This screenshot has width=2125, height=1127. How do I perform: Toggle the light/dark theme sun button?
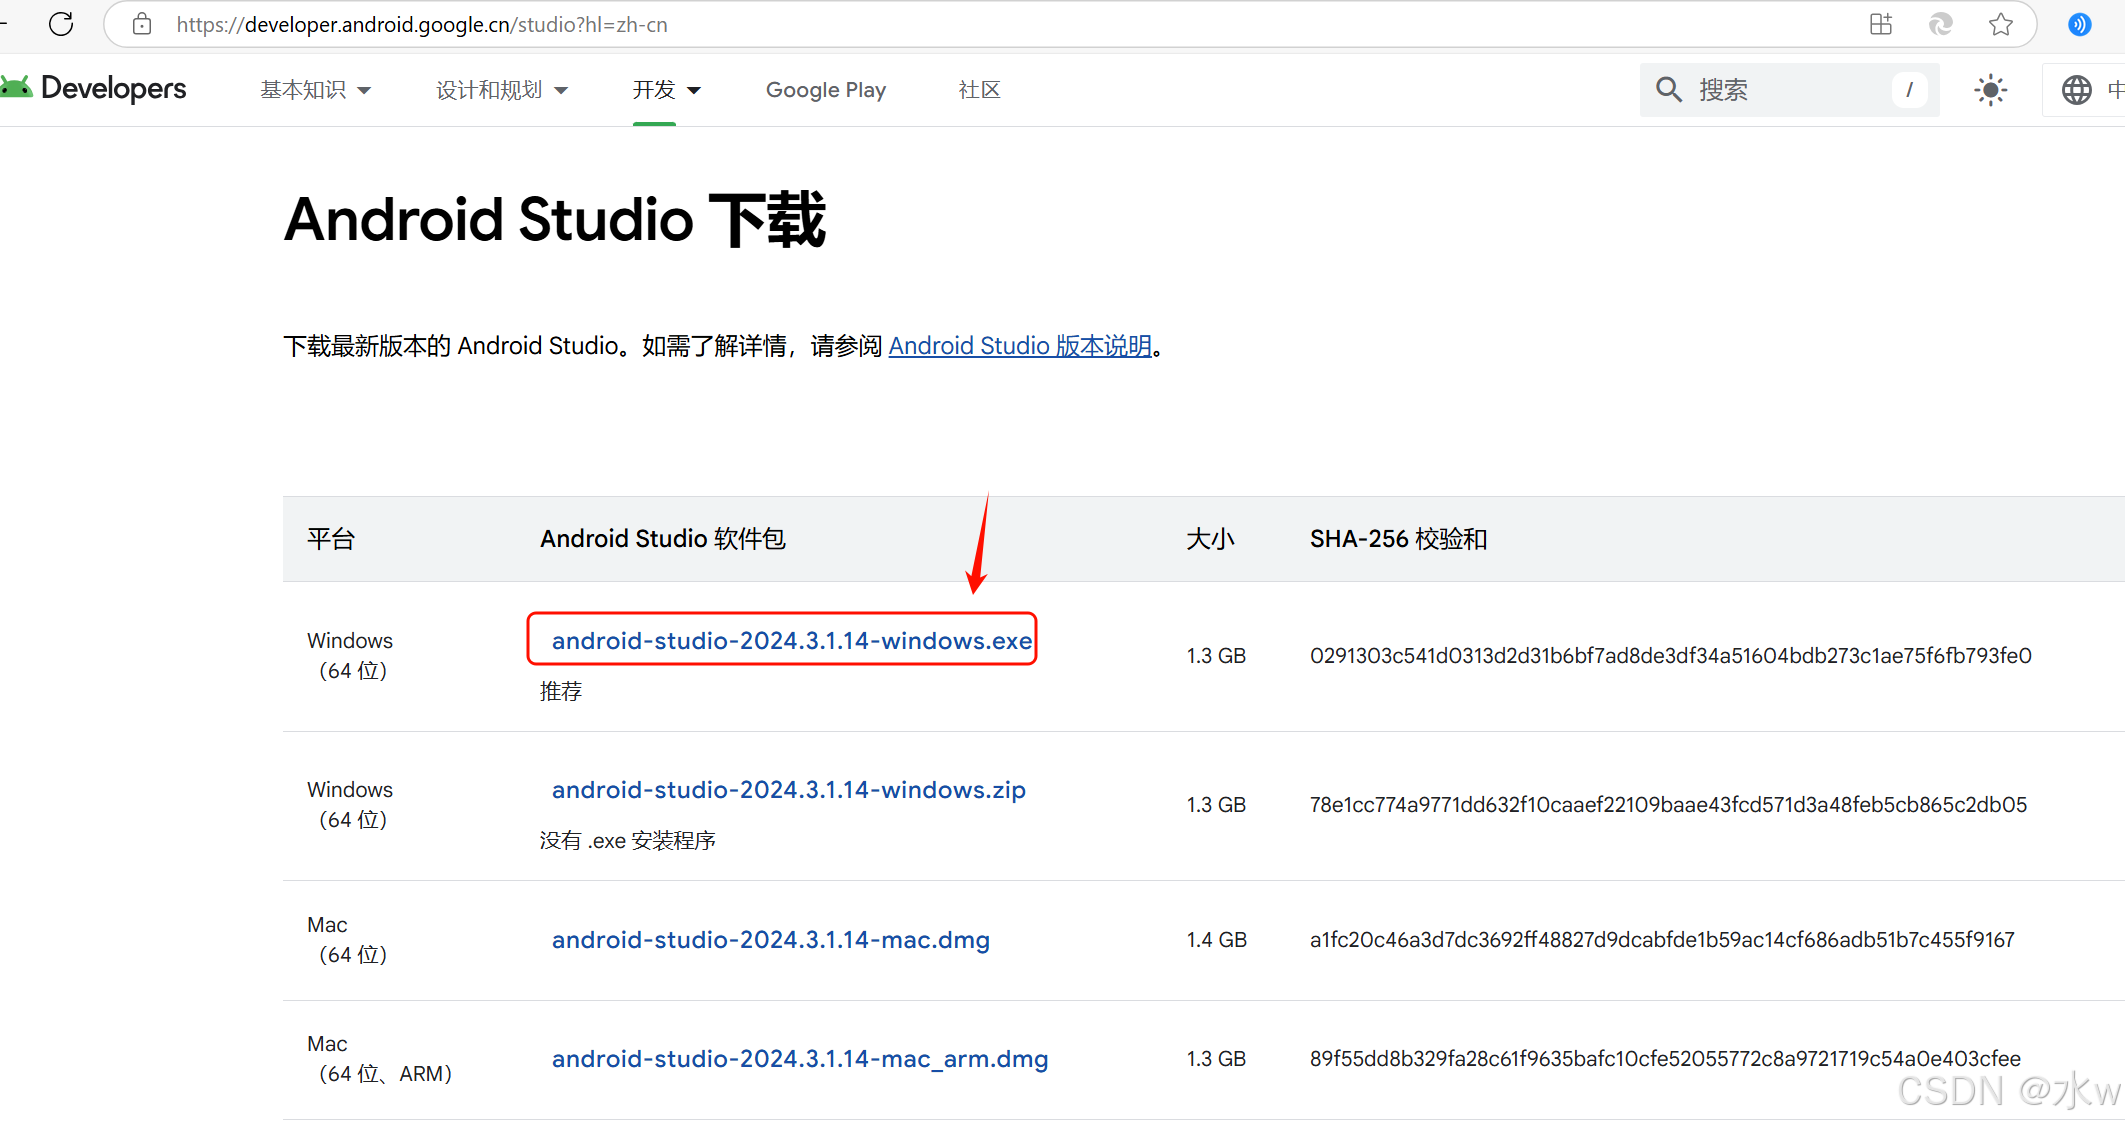[1990, 90]
